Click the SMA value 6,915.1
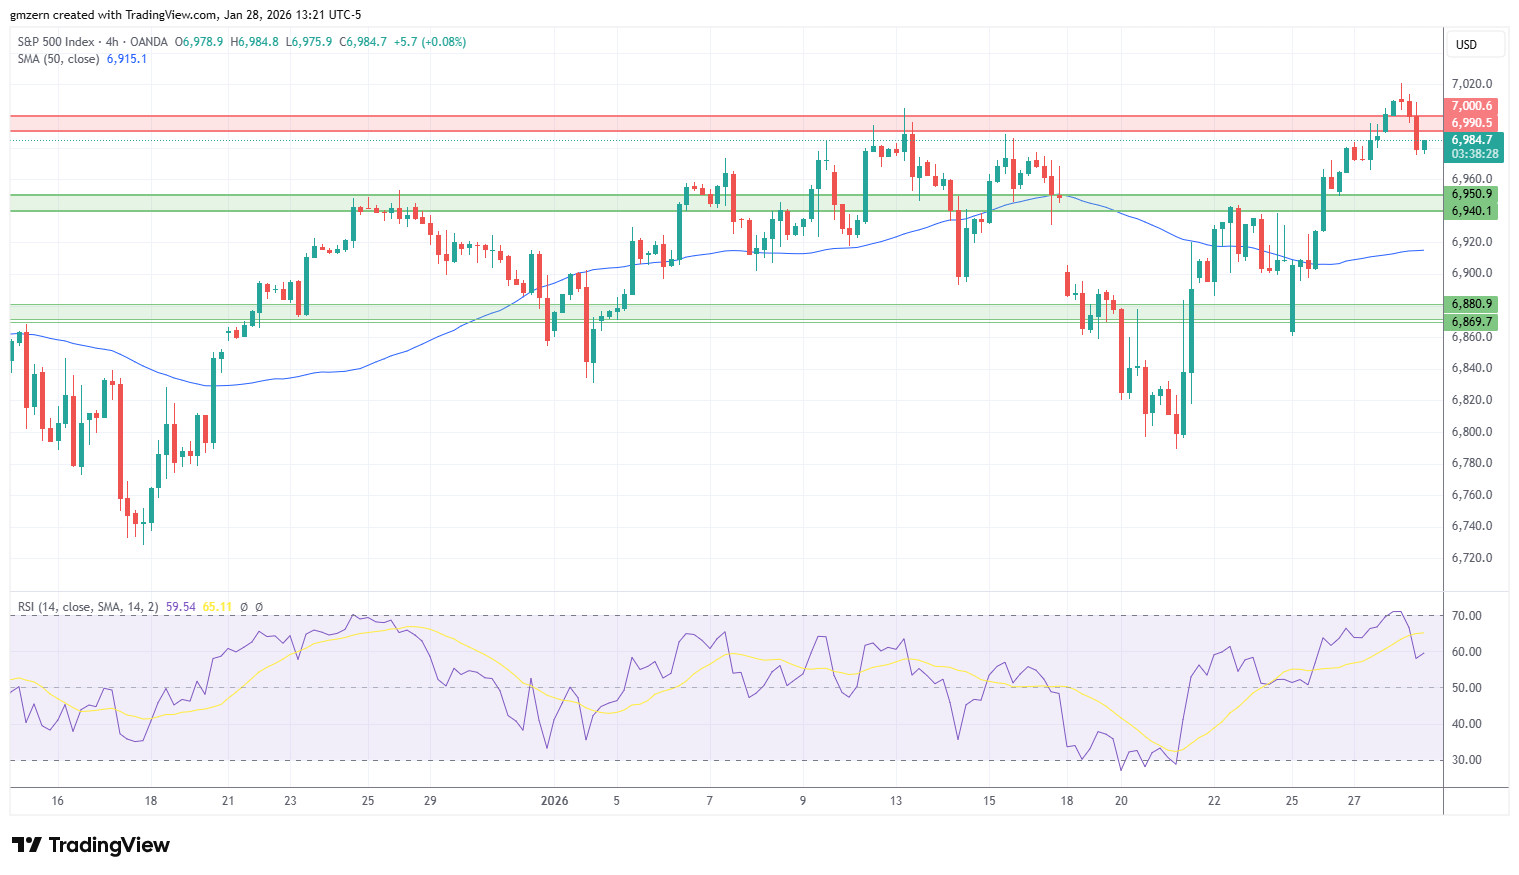1519x875 pixels. click(x=127, y=59)
